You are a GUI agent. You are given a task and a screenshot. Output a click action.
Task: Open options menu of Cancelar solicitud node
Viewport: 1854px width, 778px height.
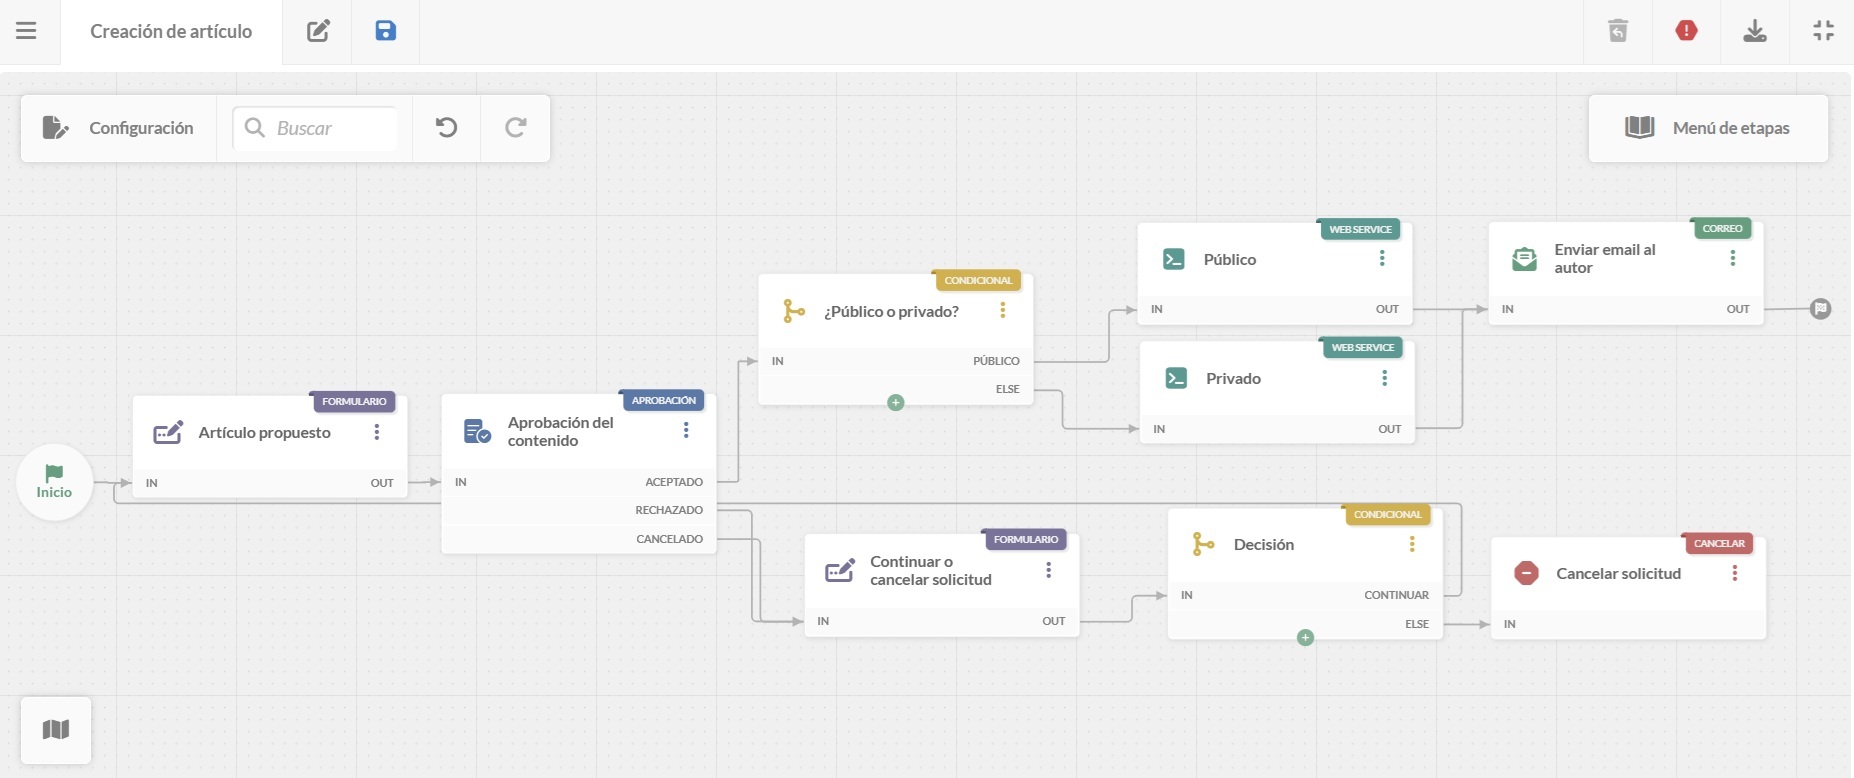[x=1735, y=573]
